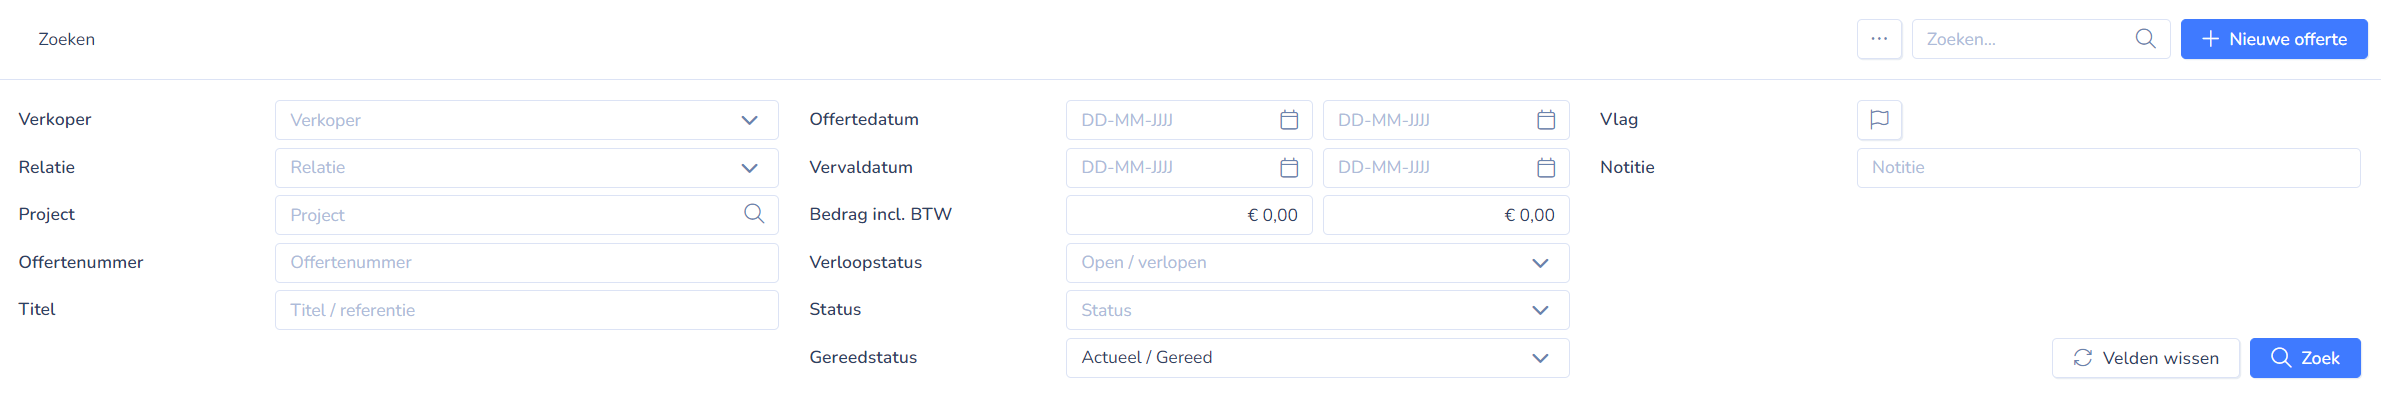Open the Vervaldatum start date calendar icon

click(x=1289, y=168)
